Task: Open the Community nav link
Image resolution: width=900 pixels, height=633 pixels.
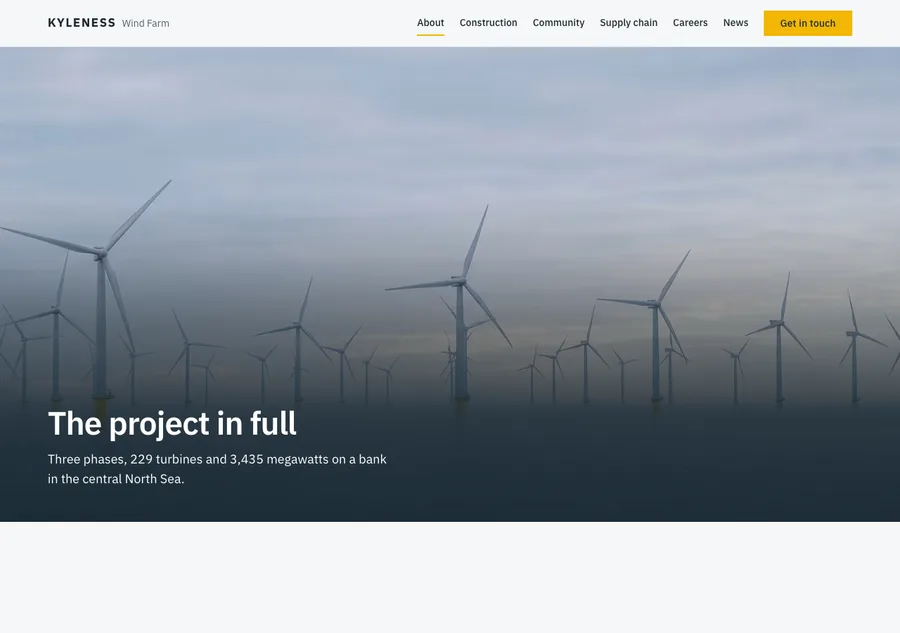Action: (x=558, y=23)
